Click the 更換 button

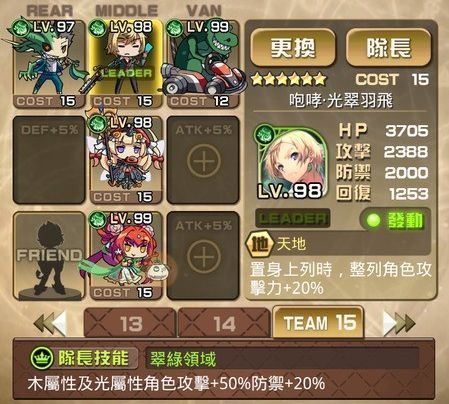(293, 47)
